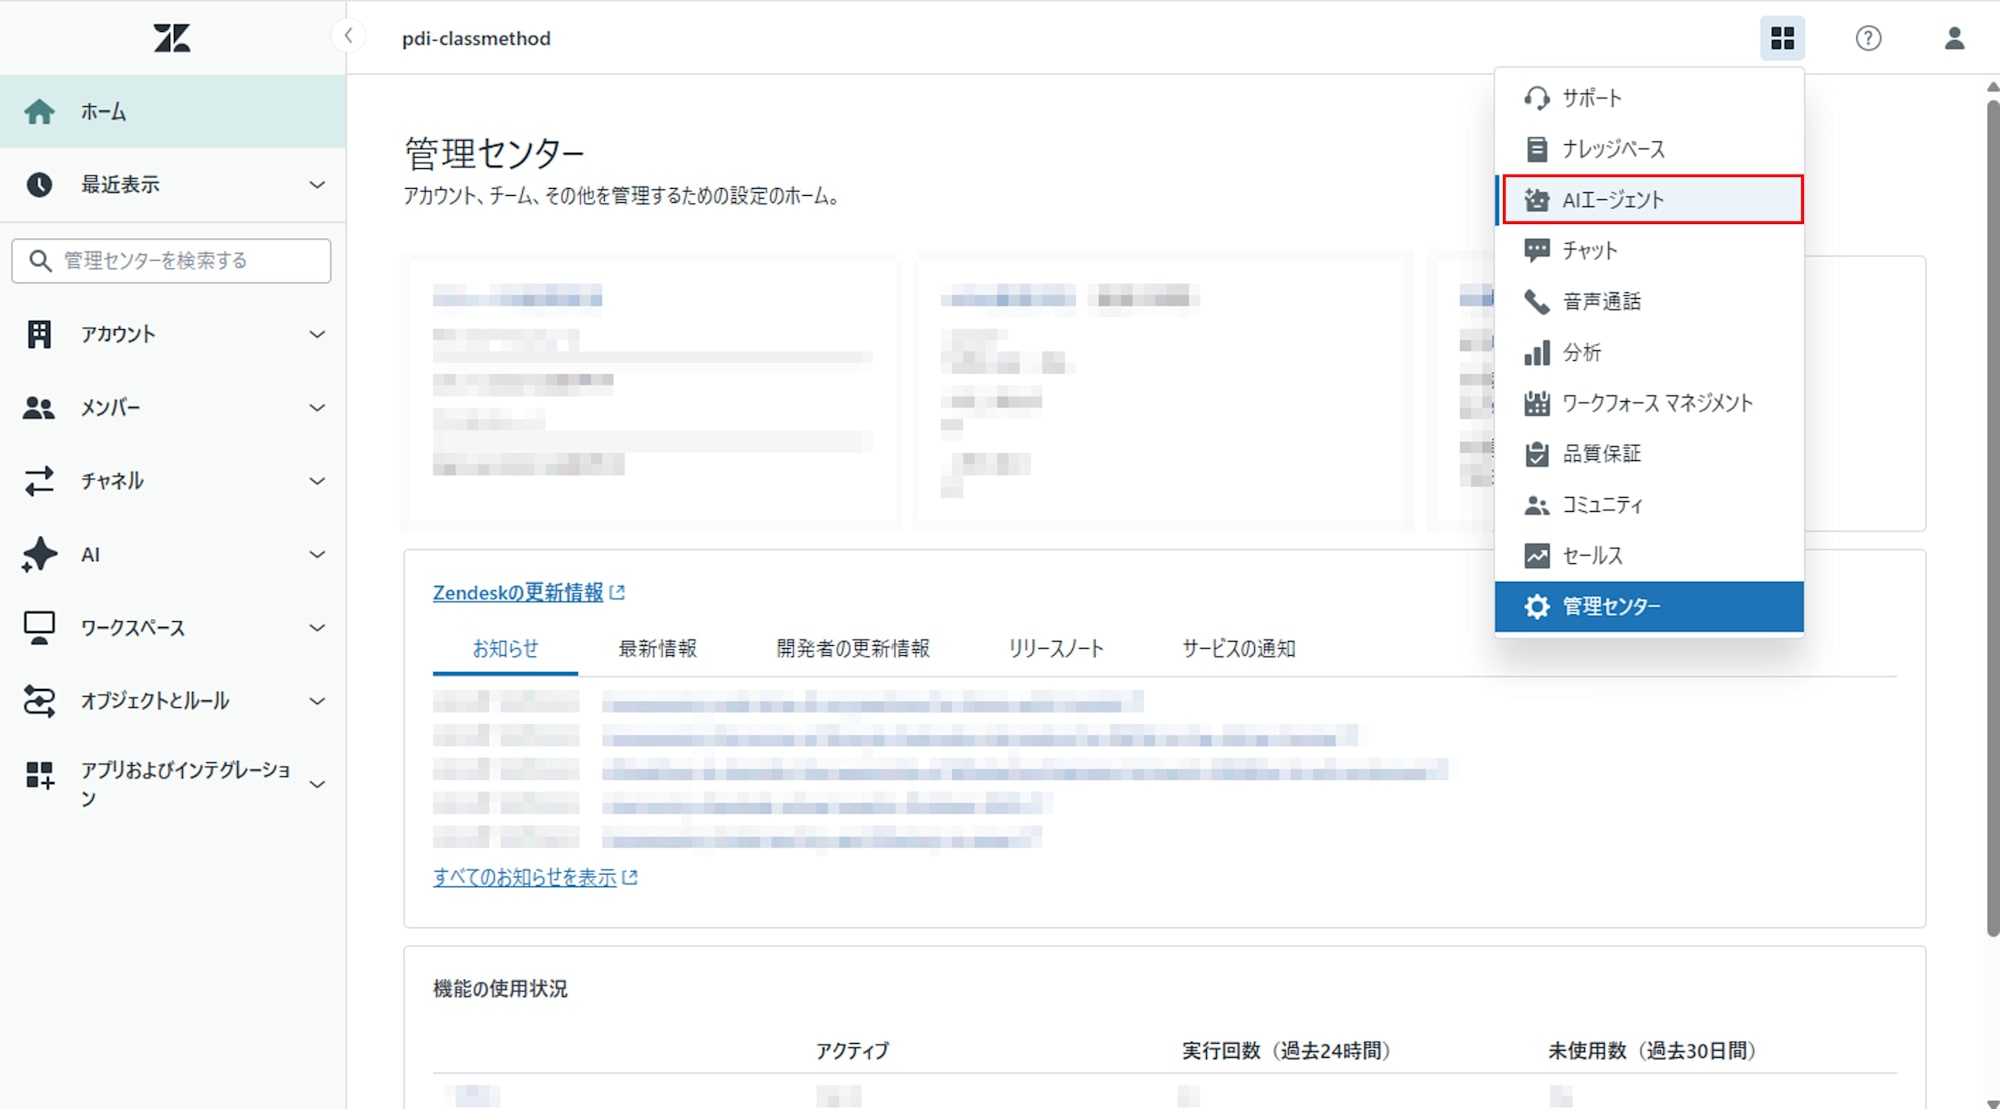The width and height of the screenshot is (2000, 1109).
Task: Collapse sidebar with the chevron arrow
Action: coord(348,36)
